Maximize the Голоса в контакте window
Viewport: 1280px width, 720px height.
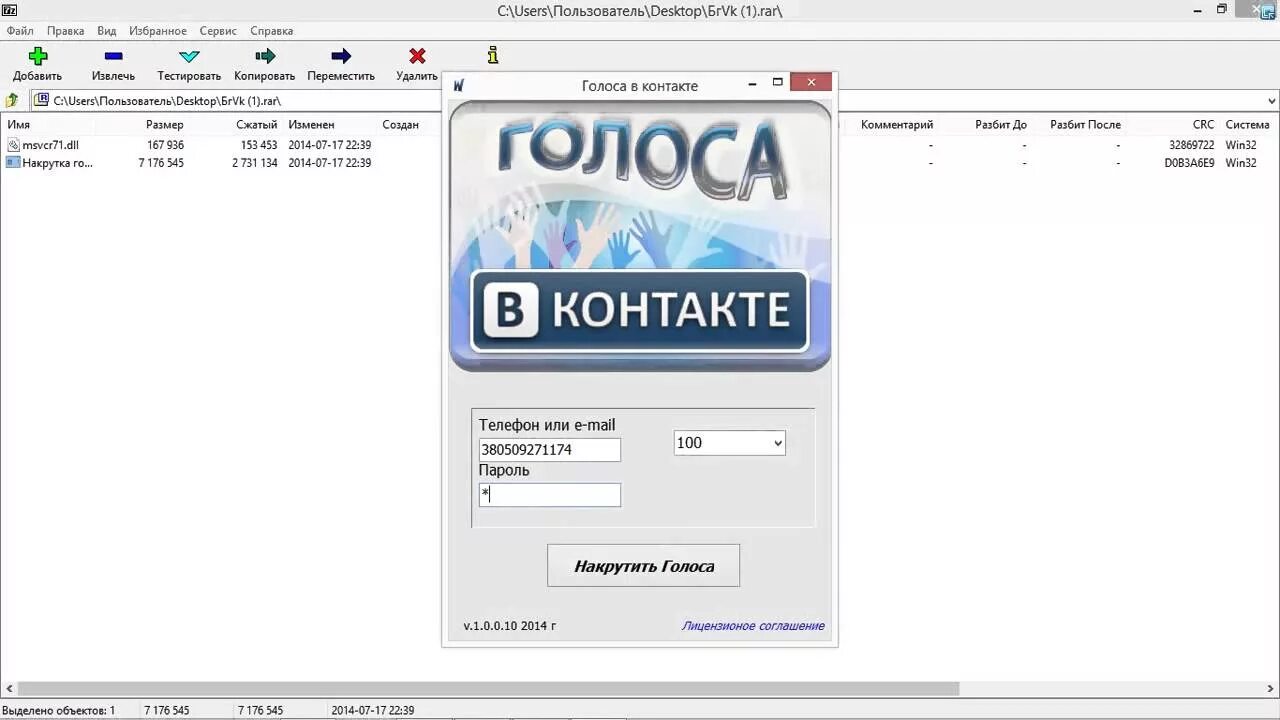tap(777, 83)
